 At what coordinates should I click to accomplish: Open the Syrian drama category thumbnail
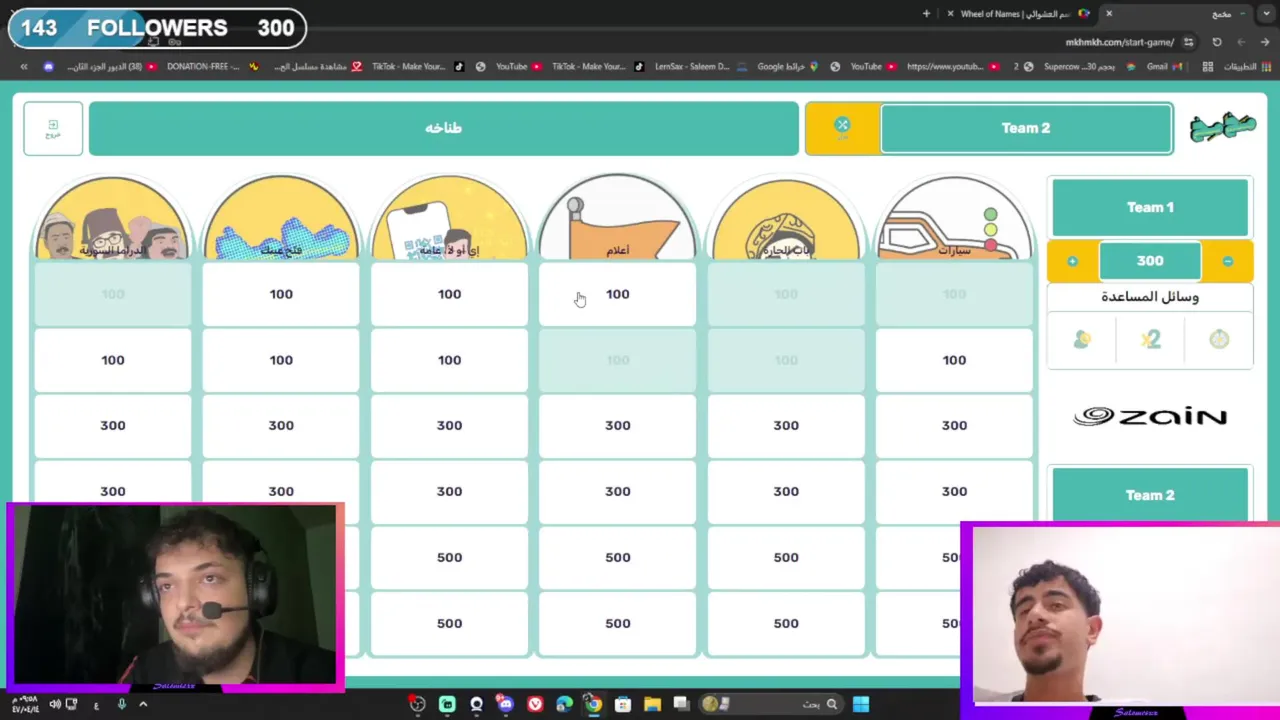tap(112, 218)
